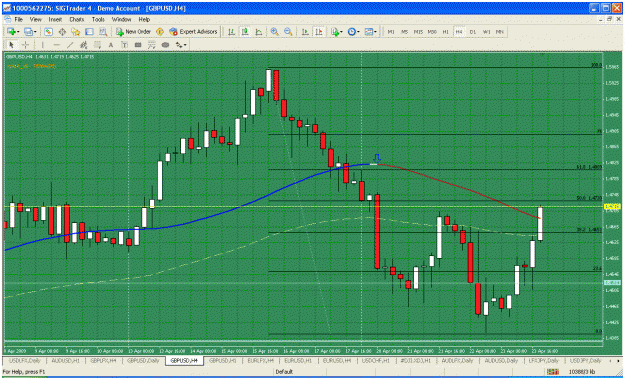
Task: Select the Fibonacci Retracement tool
Action: click(x=97, y=45)
